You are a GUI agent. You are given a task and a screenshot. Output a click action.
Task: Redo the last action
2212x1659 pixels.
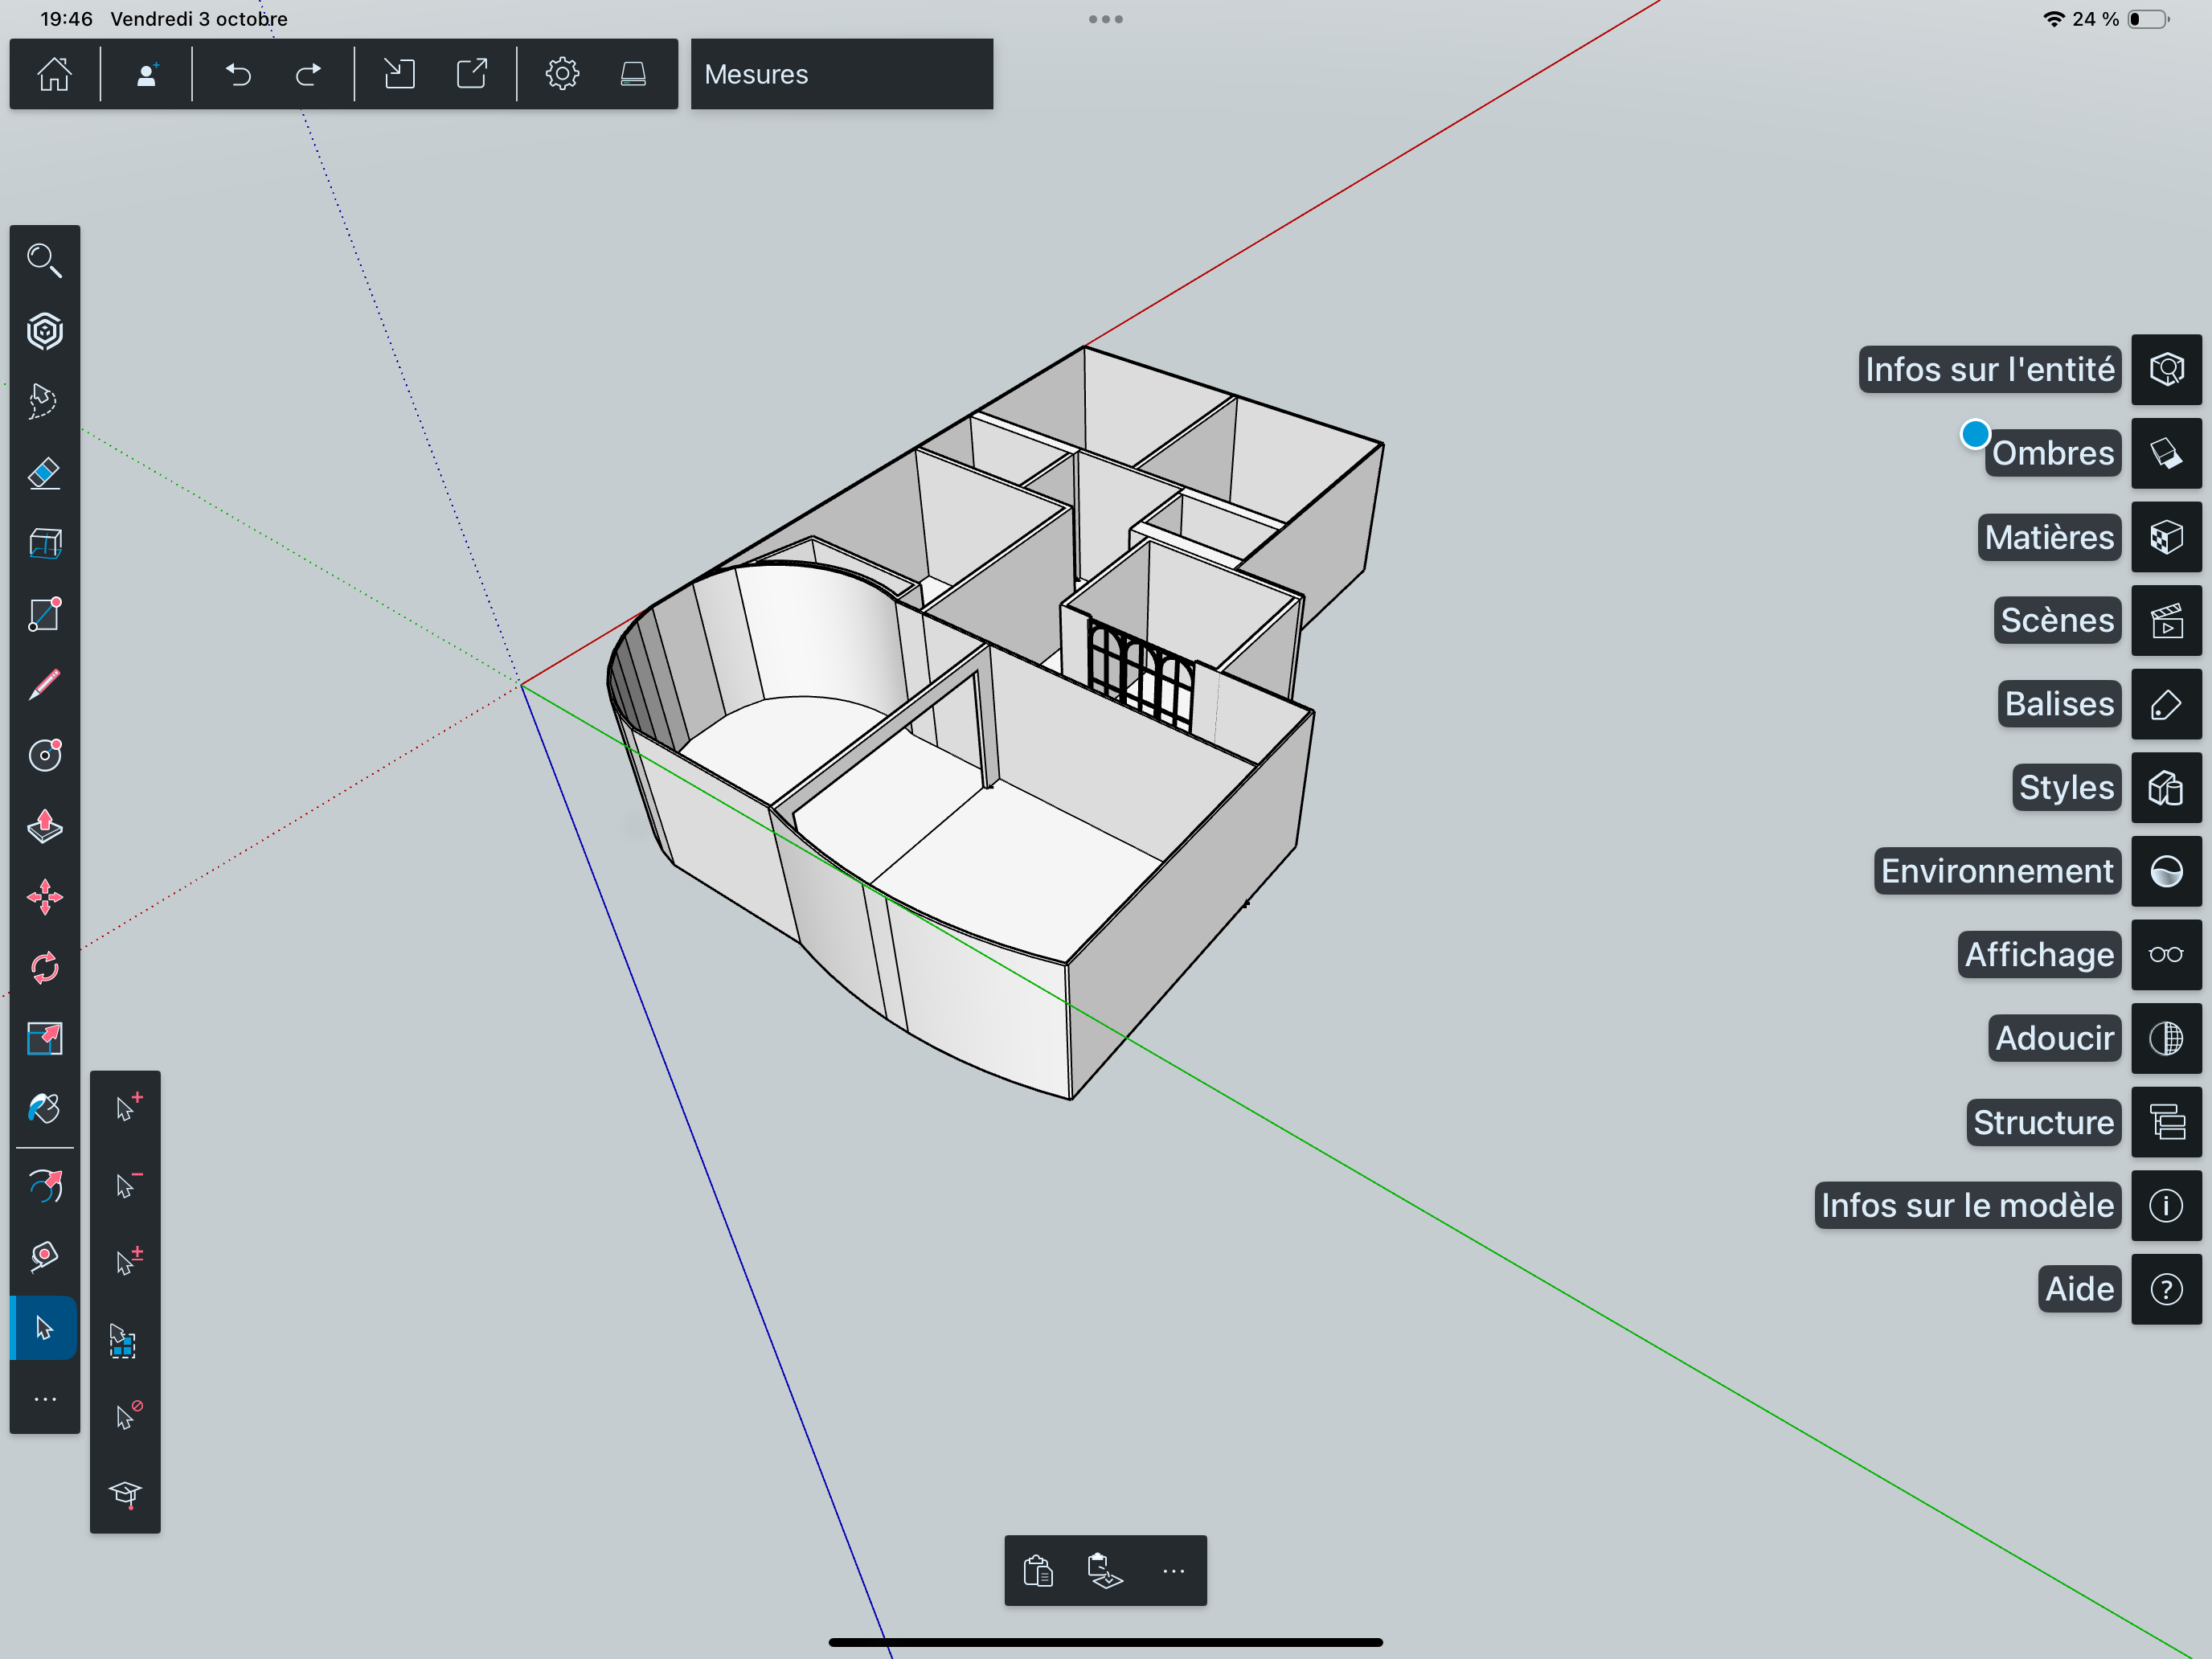(x=309, y=74)
